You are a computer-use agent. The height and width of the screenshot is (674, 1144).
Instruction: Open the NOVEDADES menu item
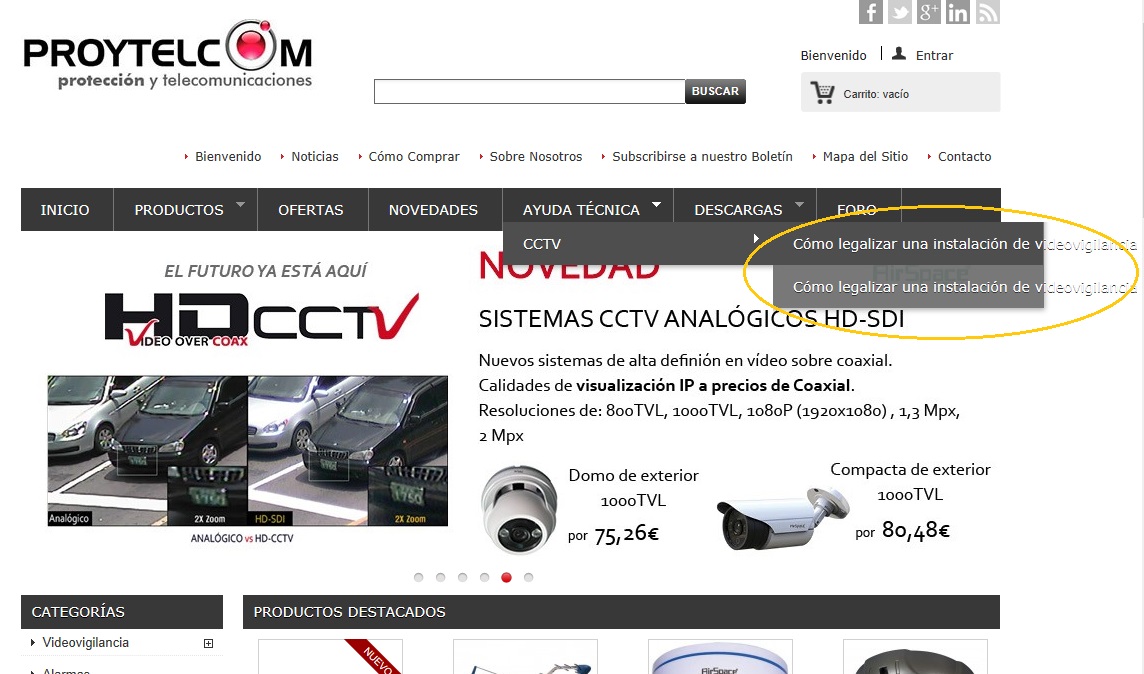click(433, 210)
